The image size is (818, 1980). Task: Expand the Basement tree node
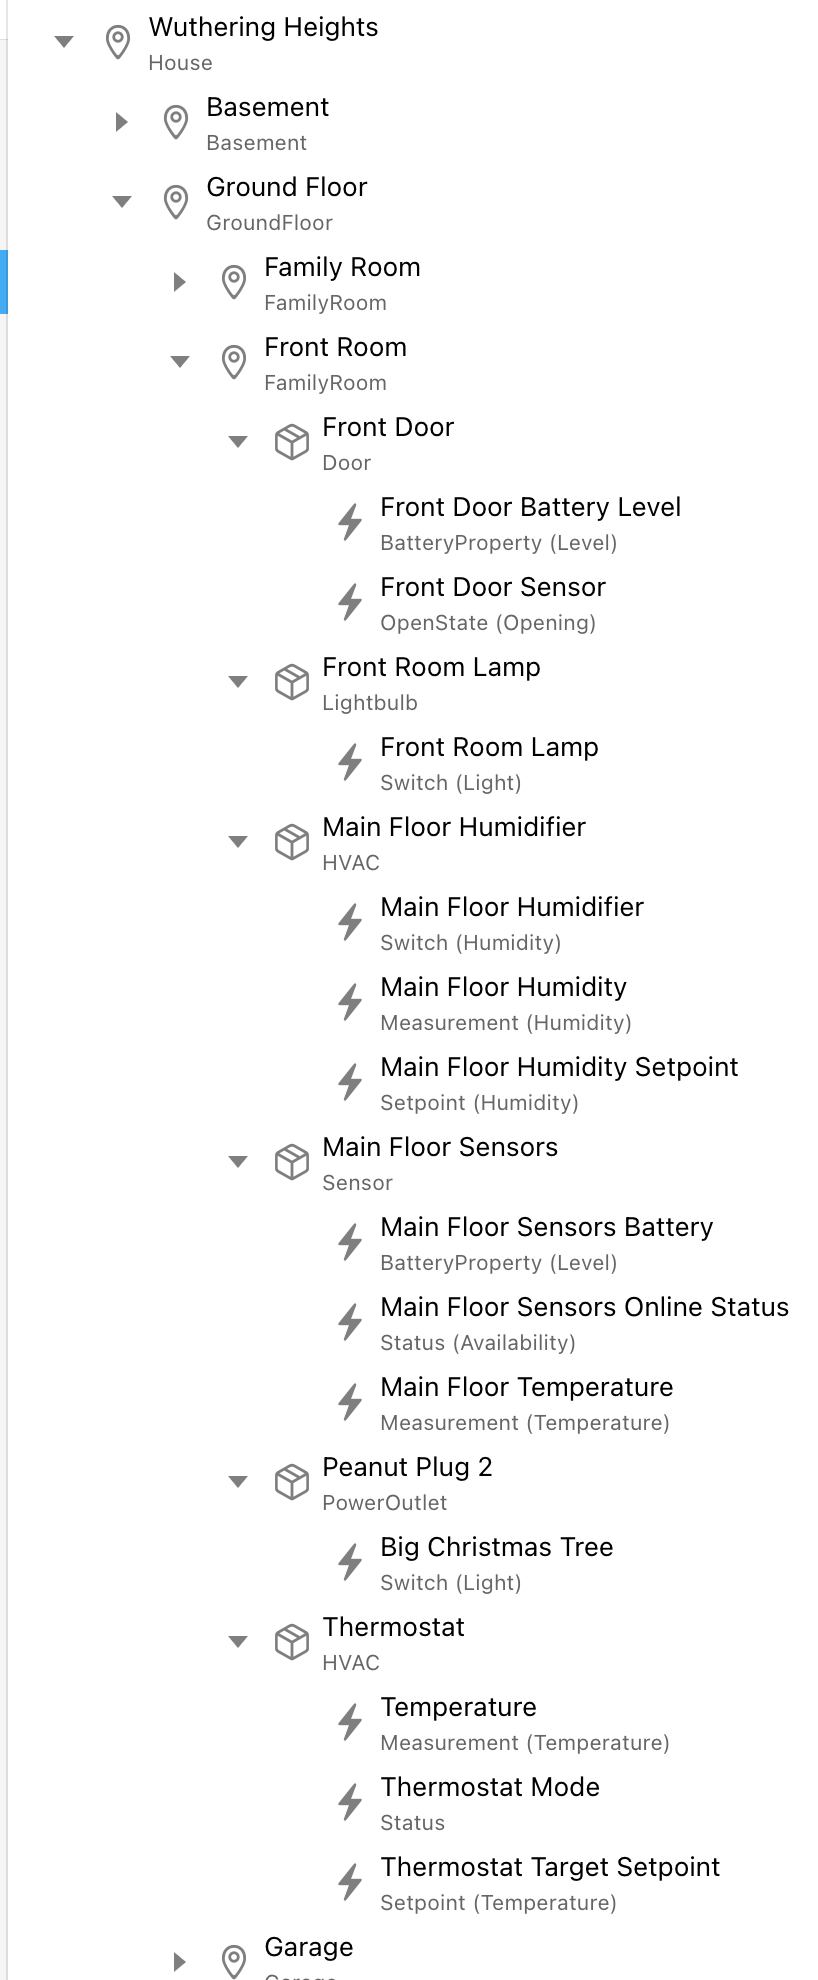click(x=122, y=122)
